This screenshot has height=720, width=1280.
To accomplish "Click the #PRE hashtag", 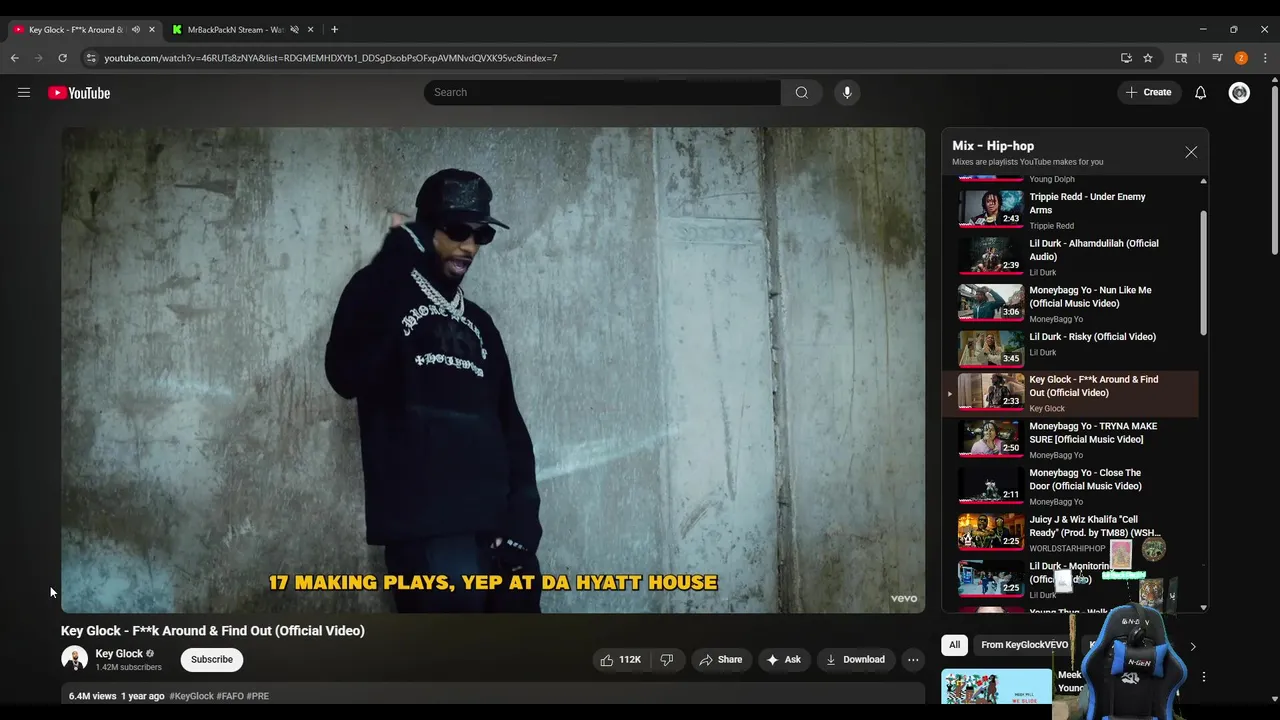I will pyautogui.click(x=258, y=696).
